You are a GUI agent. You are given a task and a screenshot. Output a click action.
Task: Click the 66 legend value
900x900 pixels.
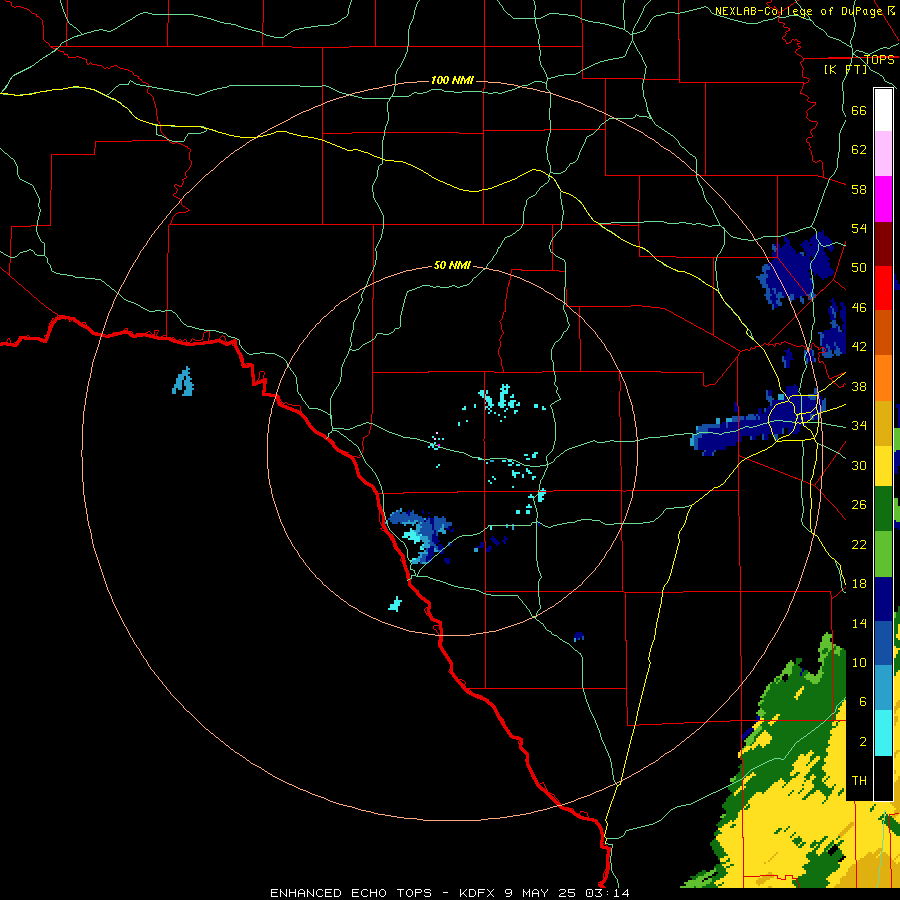tap(859, 110)
